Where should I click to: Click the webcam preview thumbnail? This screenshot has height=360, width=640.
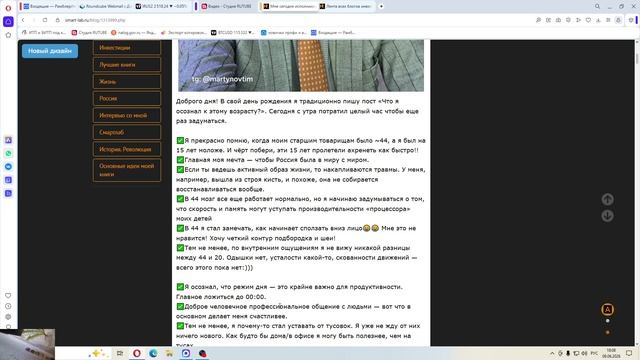tap(27, 344)
